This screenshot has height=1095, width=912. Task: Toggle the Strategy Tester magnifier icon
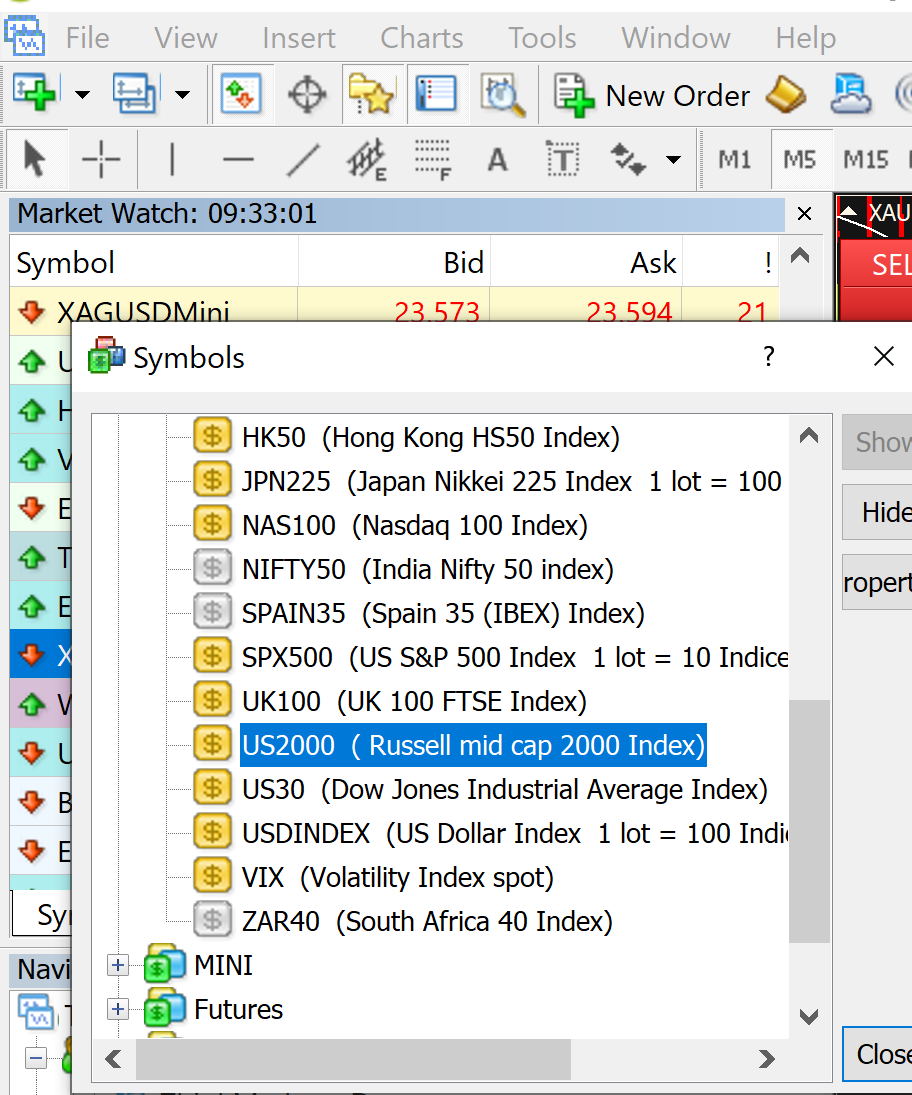click(502, 95)
